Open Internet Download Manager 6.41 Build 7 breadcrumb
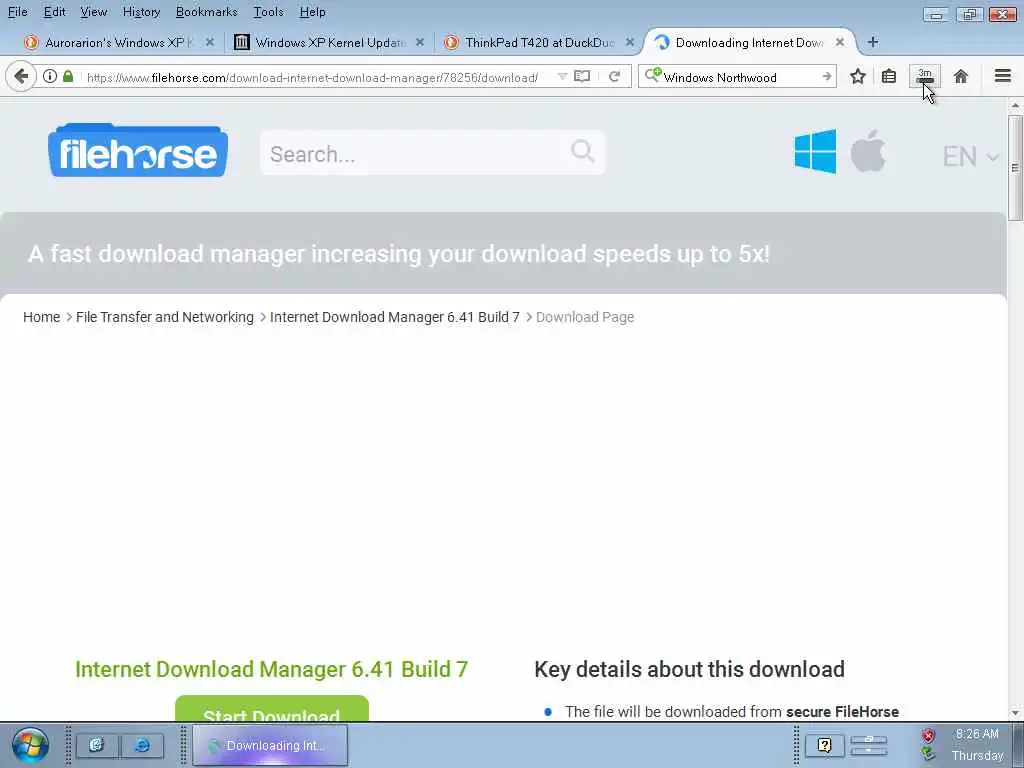 click(394, 317)
